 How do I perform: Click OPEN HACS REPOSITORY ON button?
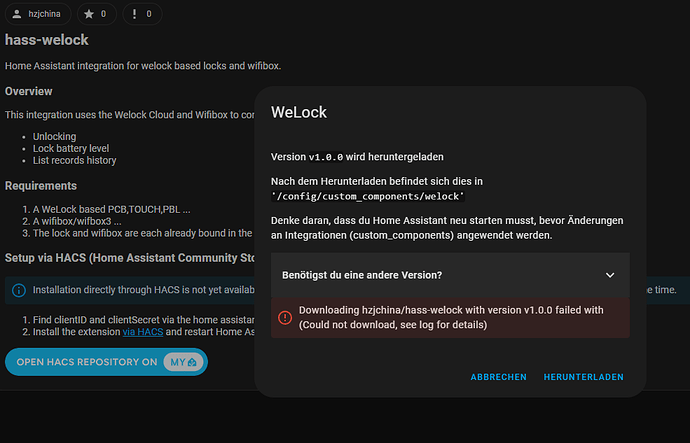[x=106, y=362]
